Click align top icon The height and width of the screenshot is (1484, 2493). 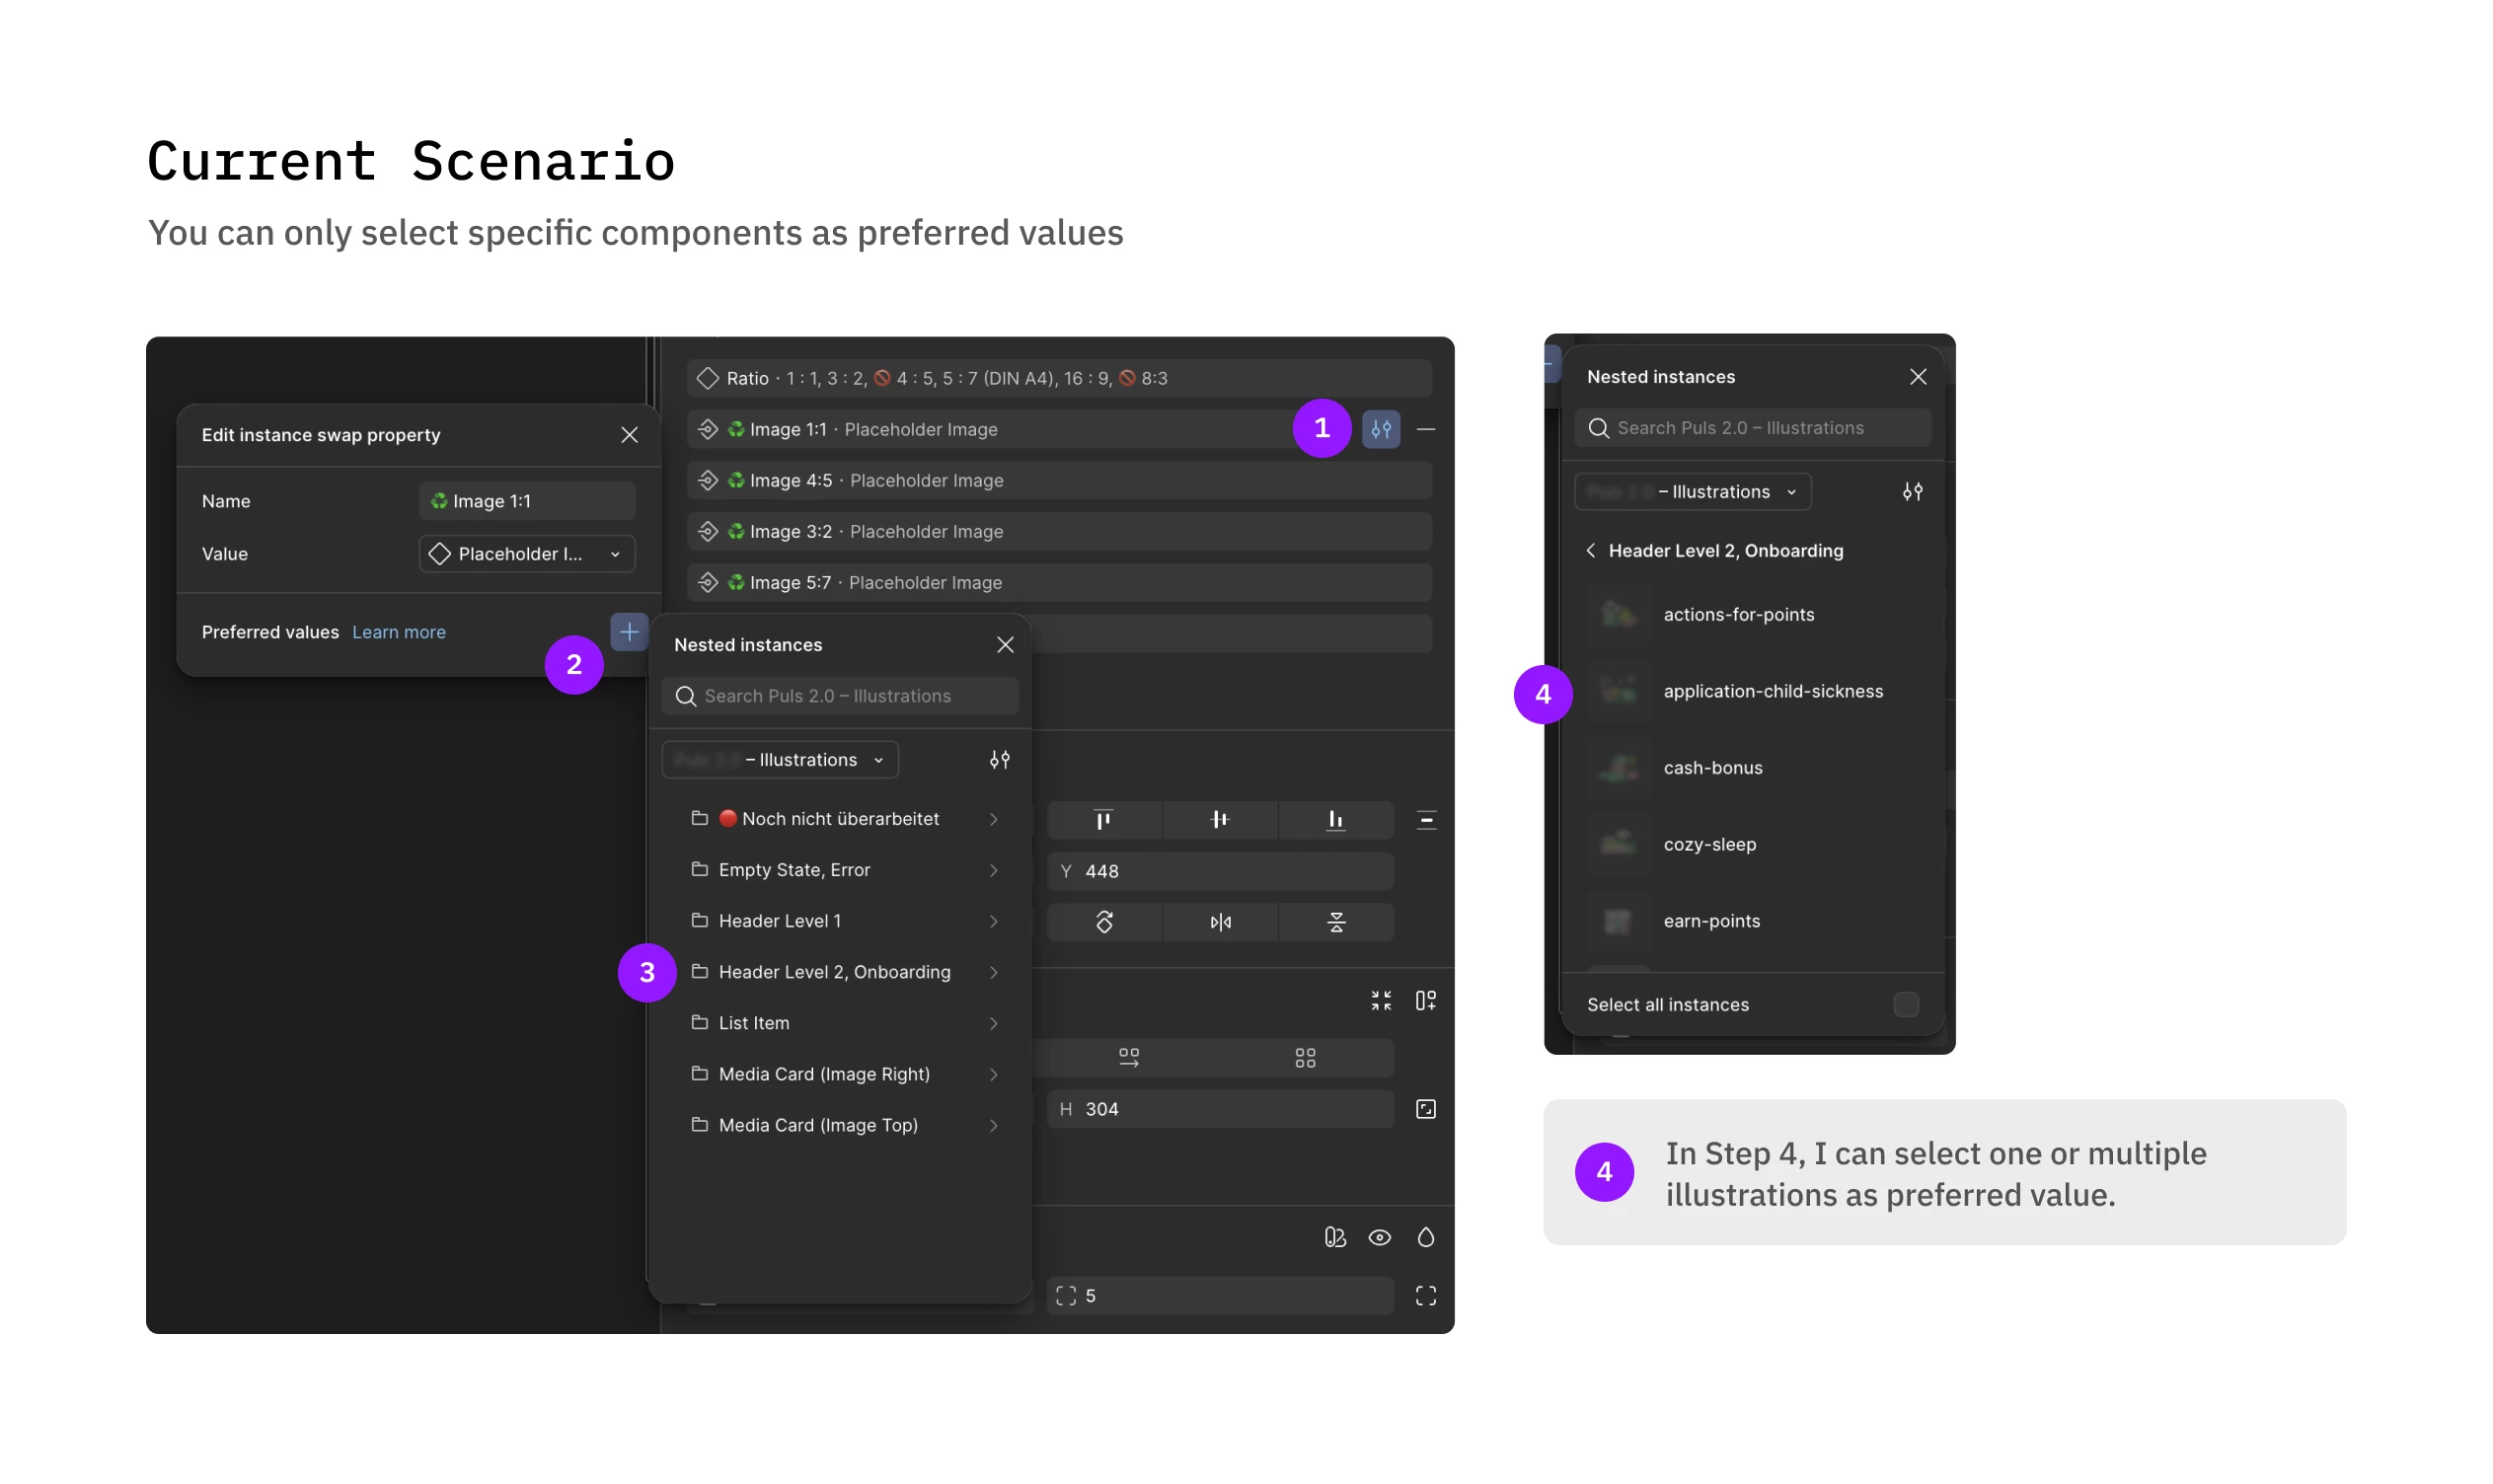pos(1103,820)
